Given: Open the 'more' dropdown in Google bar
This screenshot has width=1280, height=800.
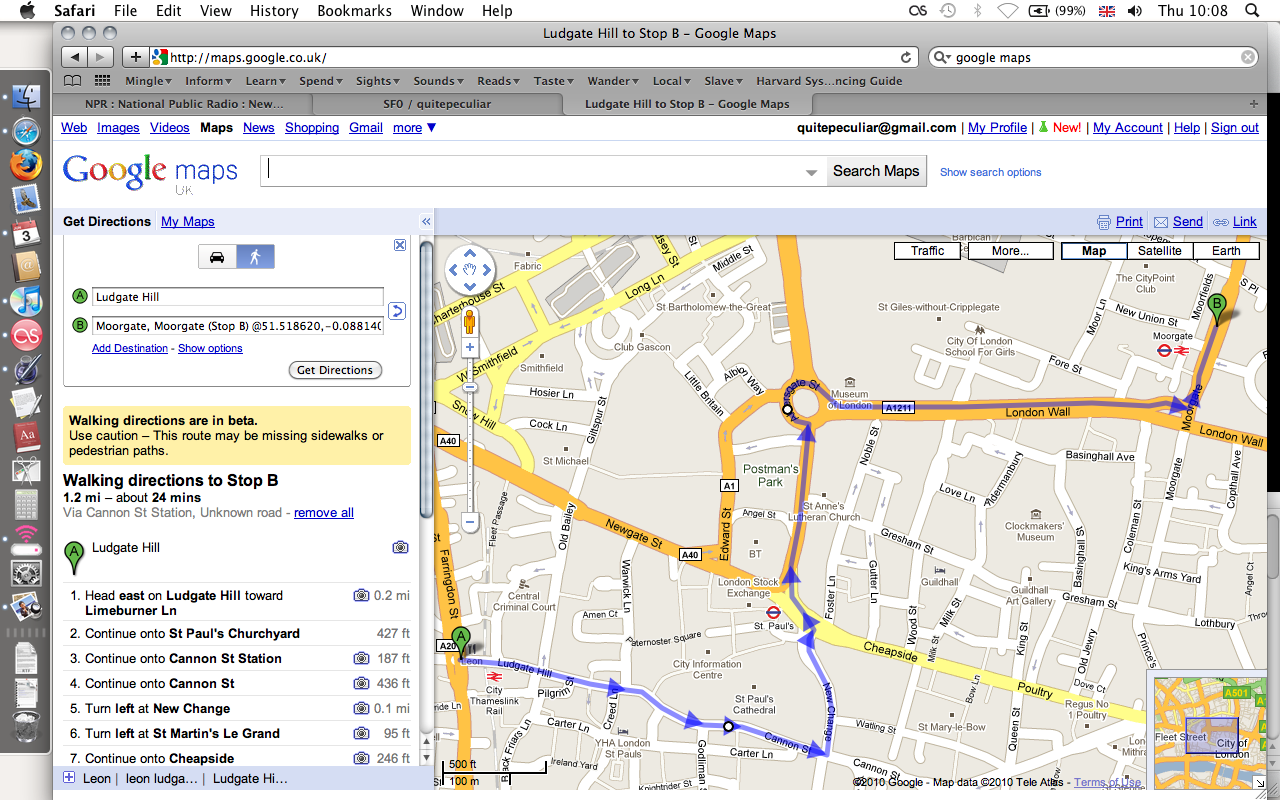Looking at the screenshot, I should pyautogui.click(x=414, y=128).
